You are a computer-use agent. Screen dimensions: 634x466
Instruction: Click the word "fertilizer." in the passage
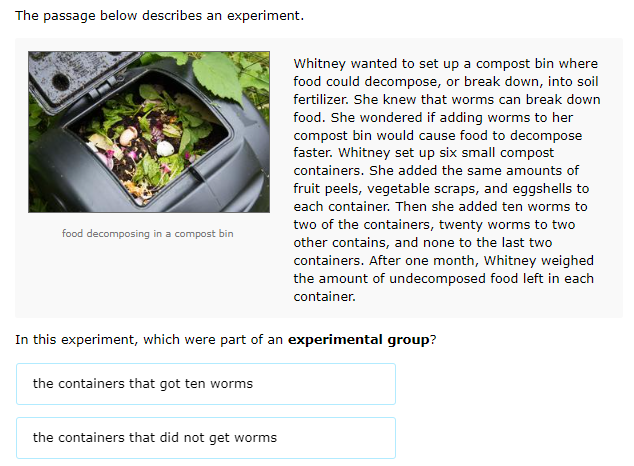tap(321, 99)
